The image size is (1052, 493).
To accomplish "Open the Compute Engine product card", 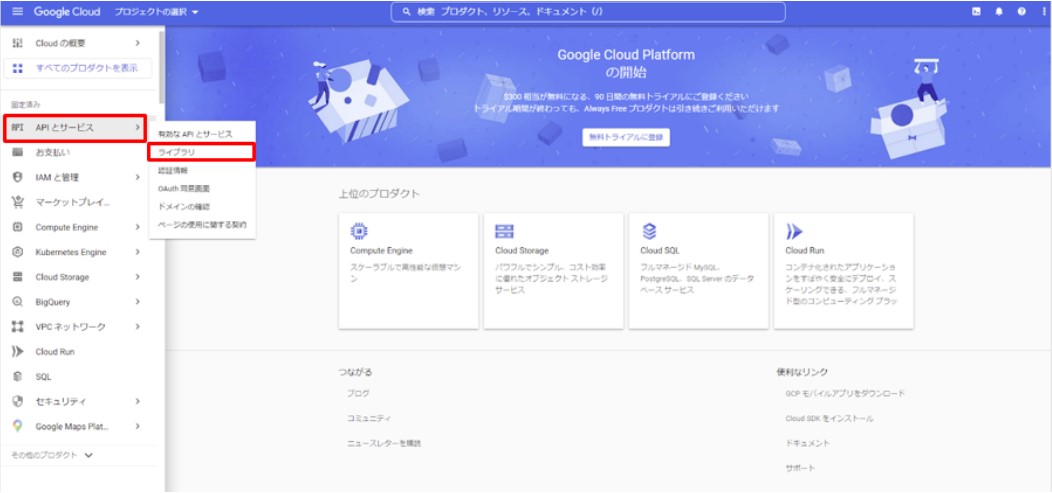I will click(x=409, y=271).
